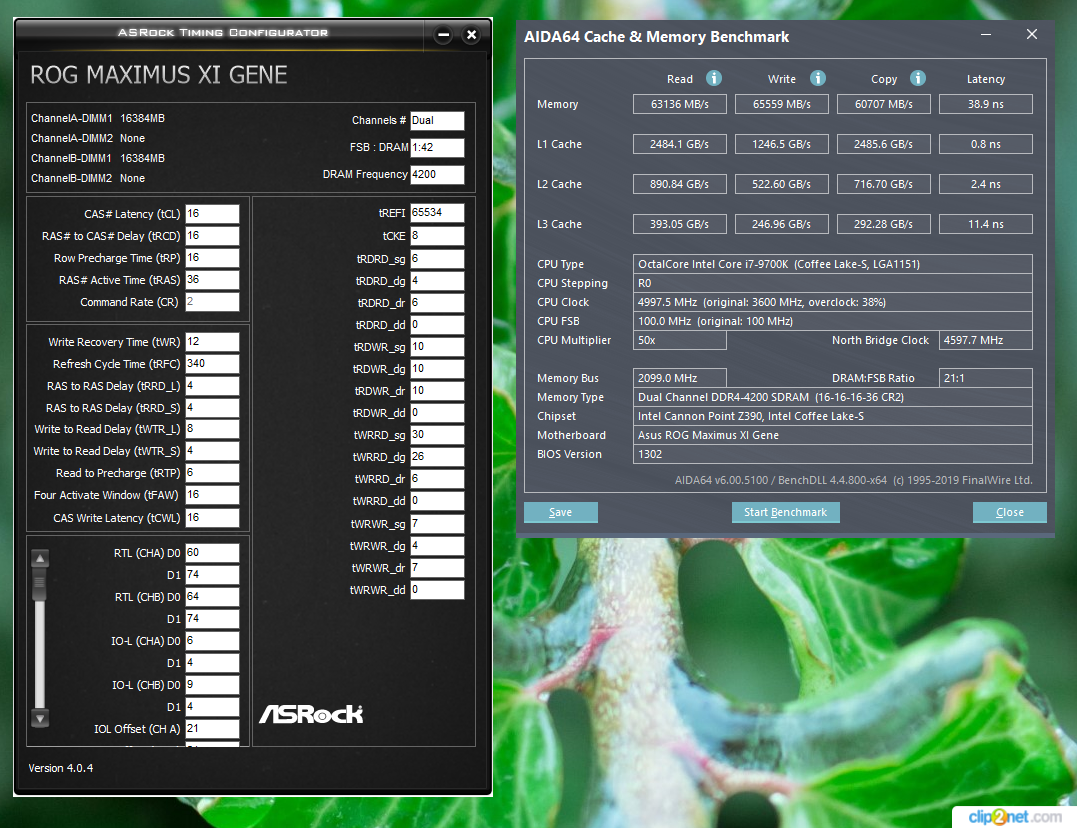Minimize the AIDA64 benchmark window
Viewport: 1077px width, 828px height.
click(x=986, y=34)
